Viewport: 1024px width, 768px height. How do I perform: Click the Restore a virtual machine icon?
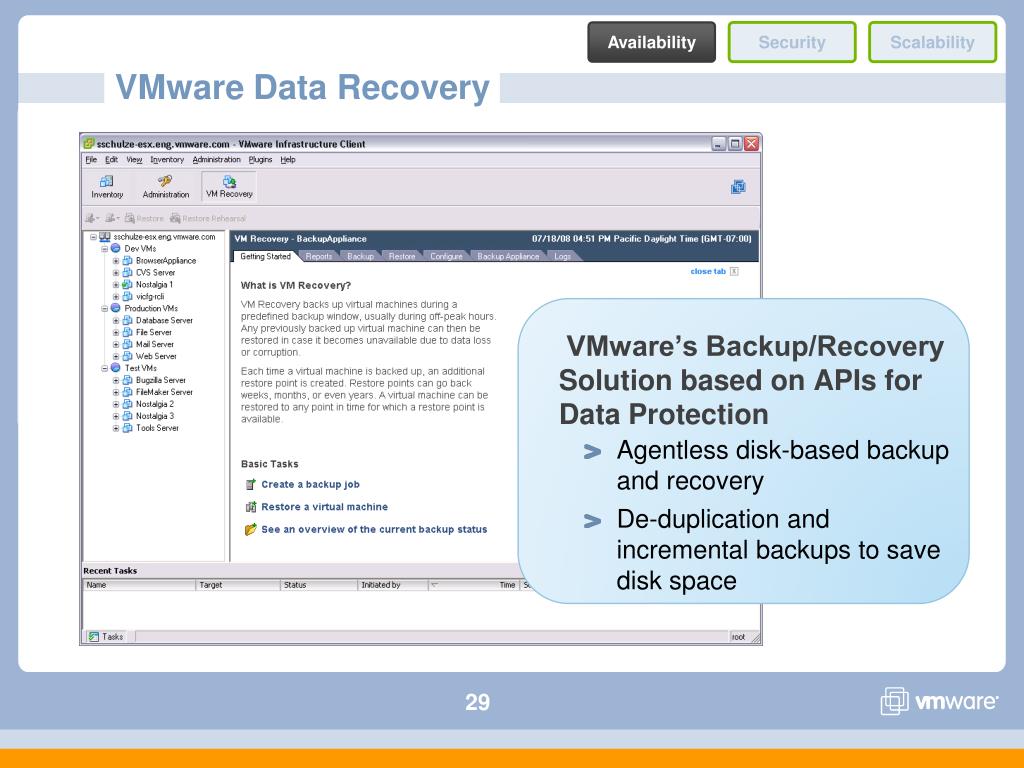pos(250,507)
